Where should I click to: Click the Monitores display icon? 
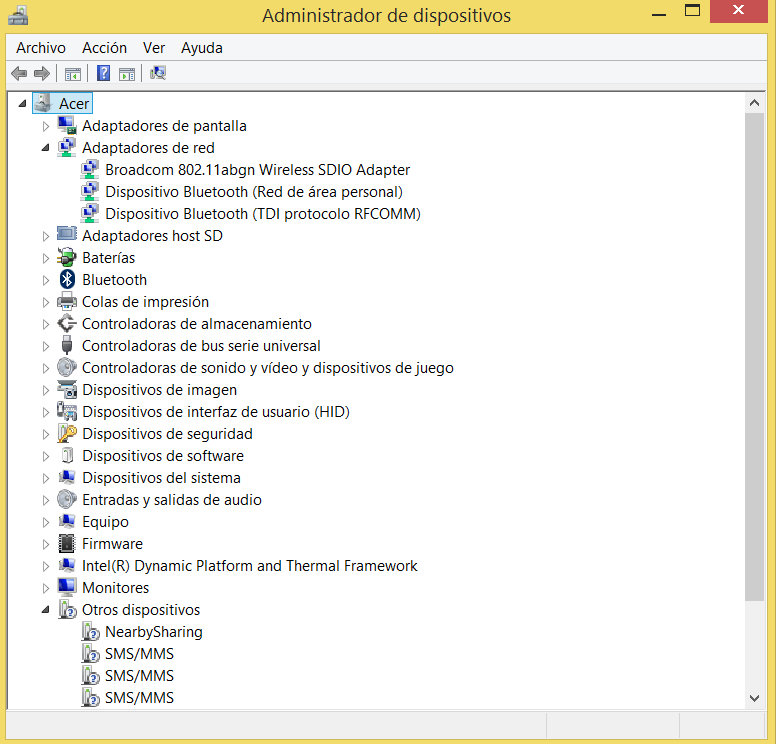(67, 587)
